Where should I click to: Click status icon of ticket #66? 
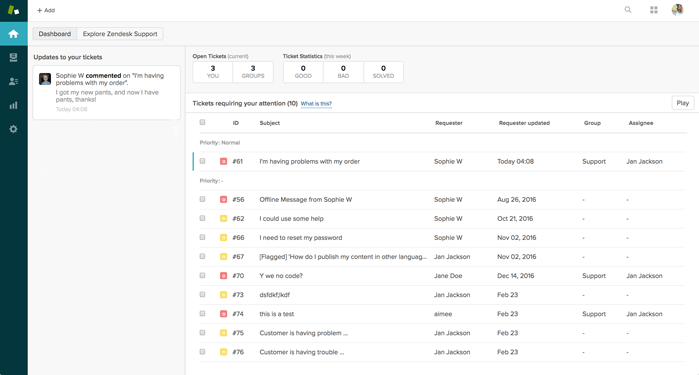point(223,238)
